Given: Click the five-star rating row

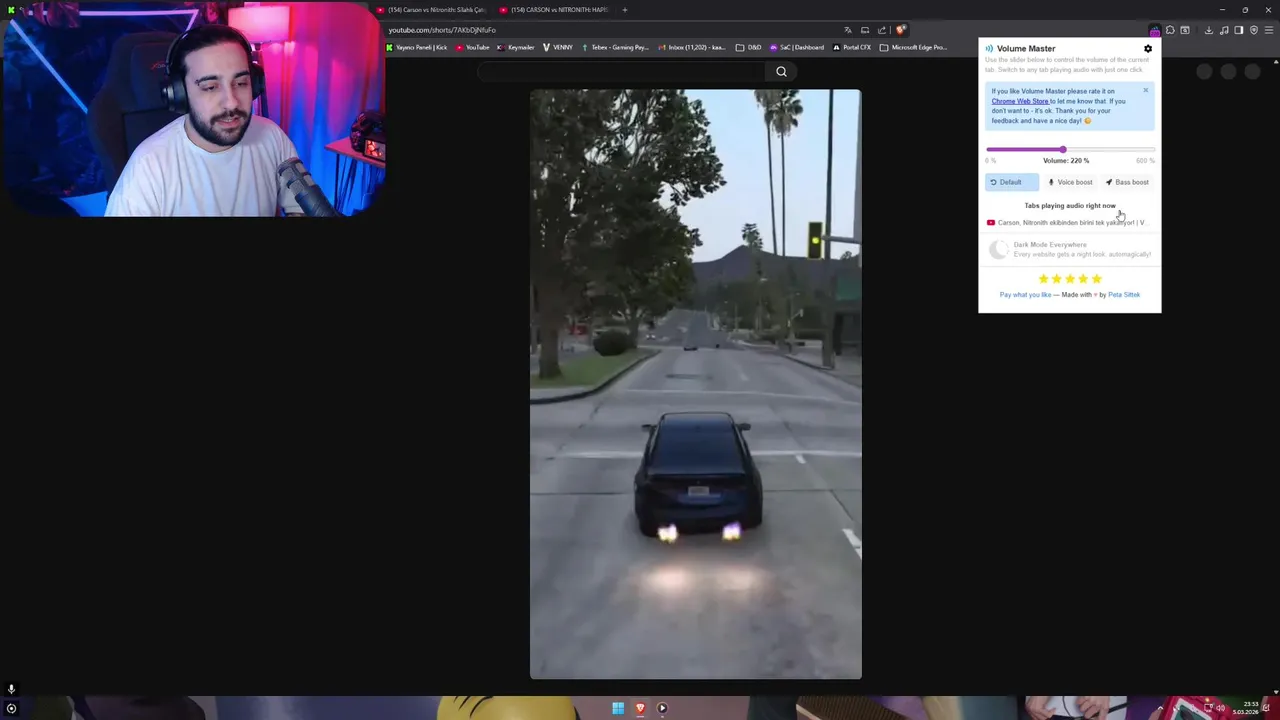Looking at the screenshot, I should 1070,279.
